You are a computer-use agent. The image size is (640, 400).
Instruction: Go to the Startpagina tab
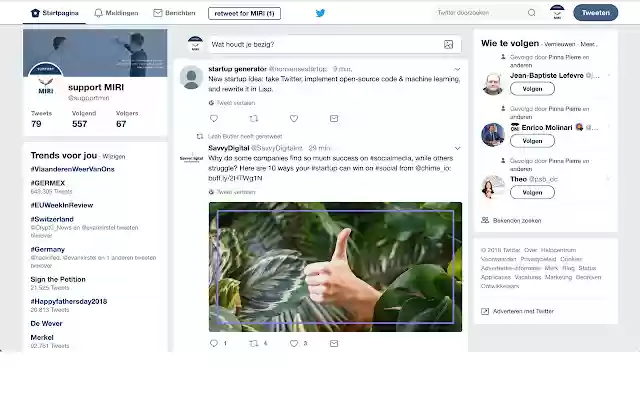pos(54,13)
